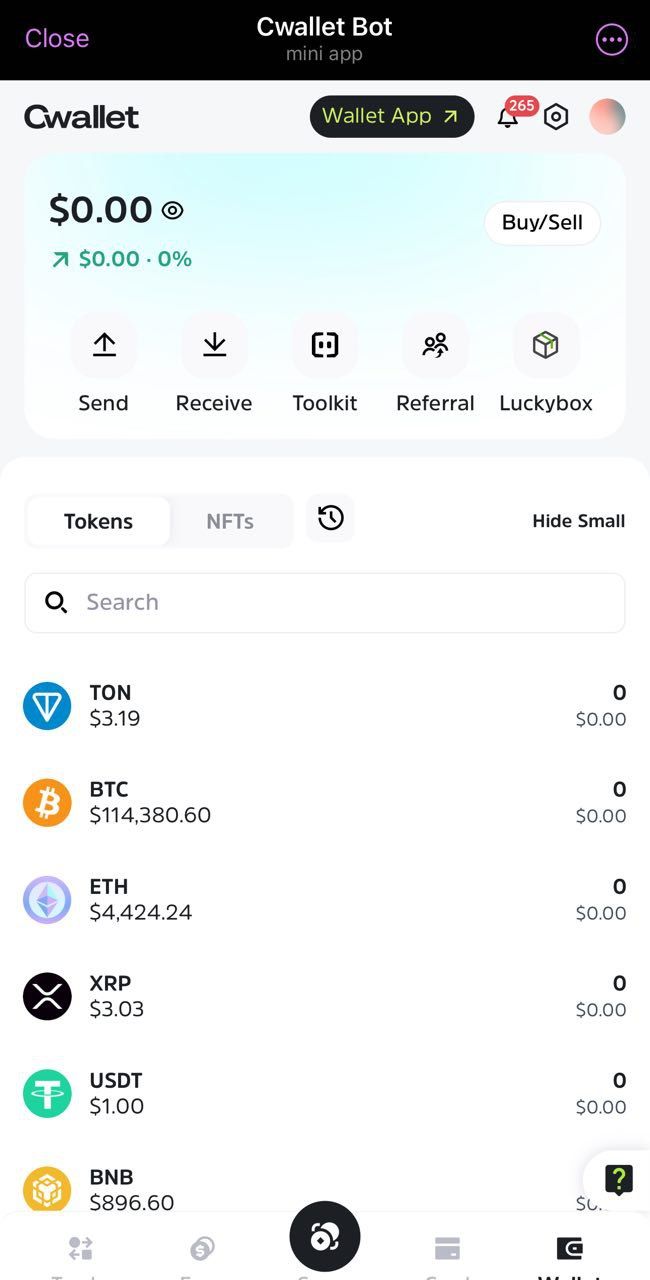Switch to the NFTs tab
This screenshot has height=1280, width=650.
coord(230,520)
